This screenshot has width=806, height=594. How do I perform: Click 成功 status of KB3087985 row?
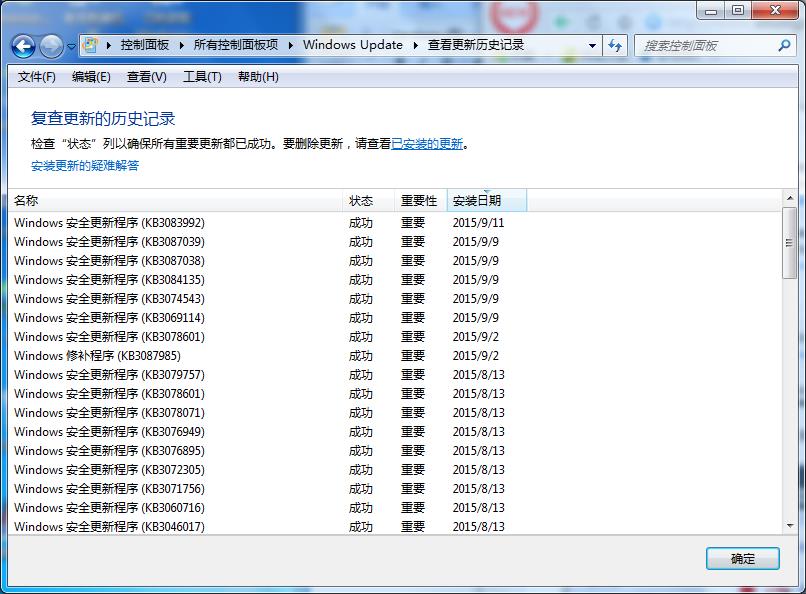[361, 356]
